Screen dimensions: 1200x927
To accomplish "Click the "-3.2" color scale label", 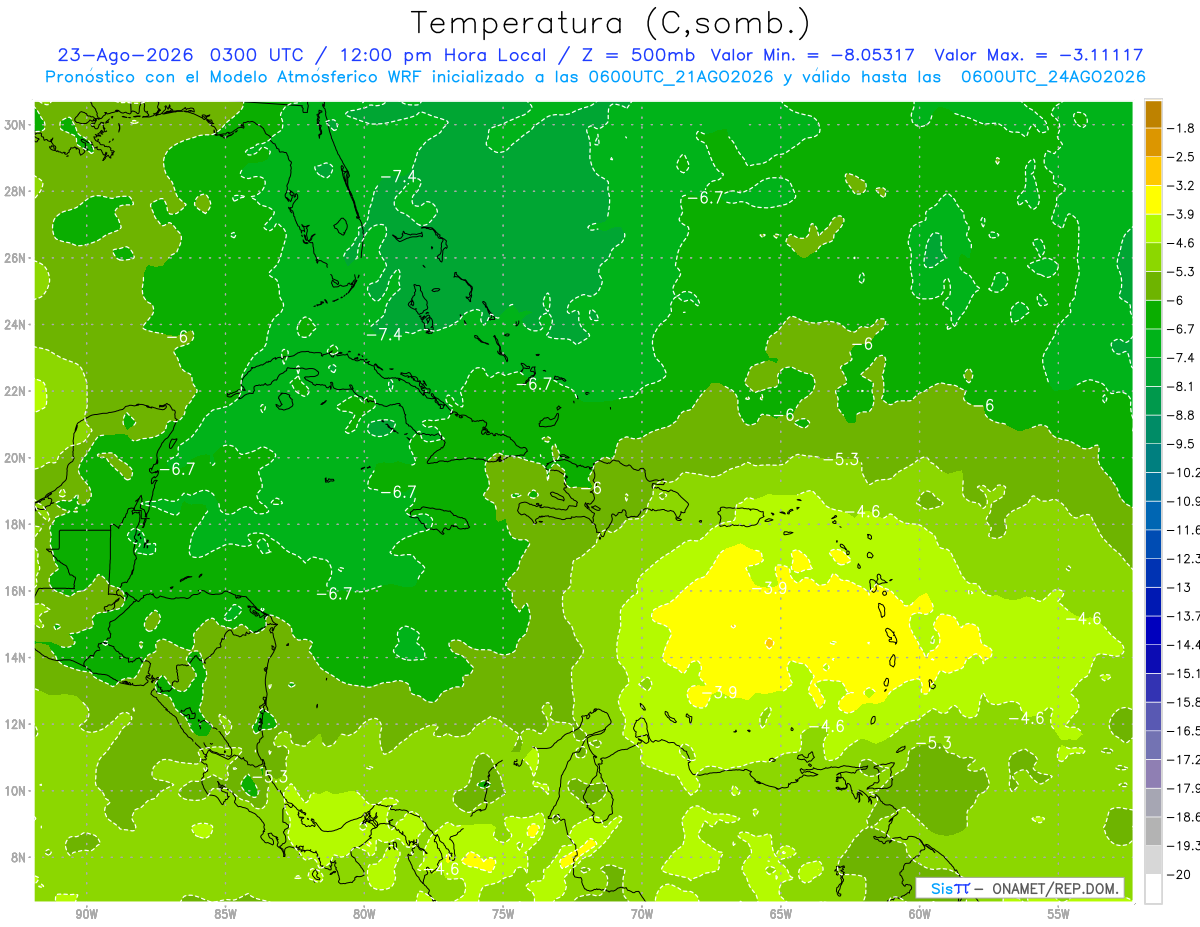I will coord(1181,186).
